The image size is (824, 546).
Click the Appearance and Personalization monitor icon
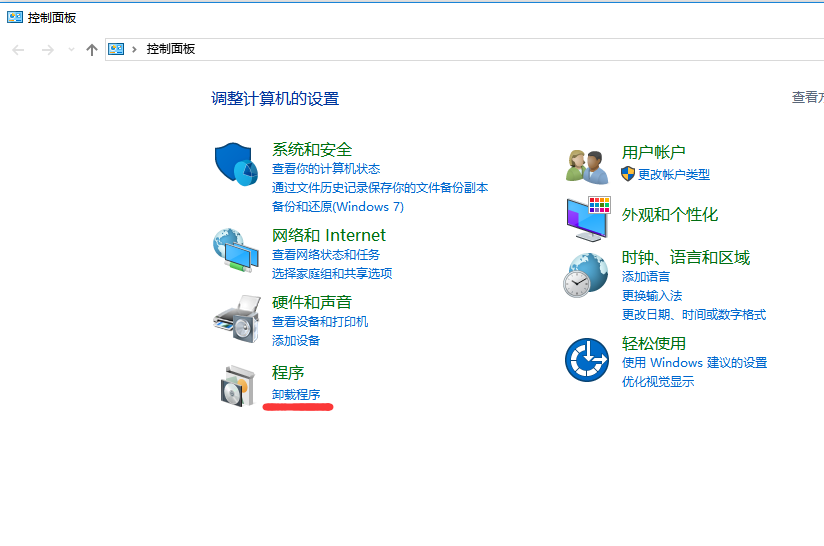(x=588, y=218)
